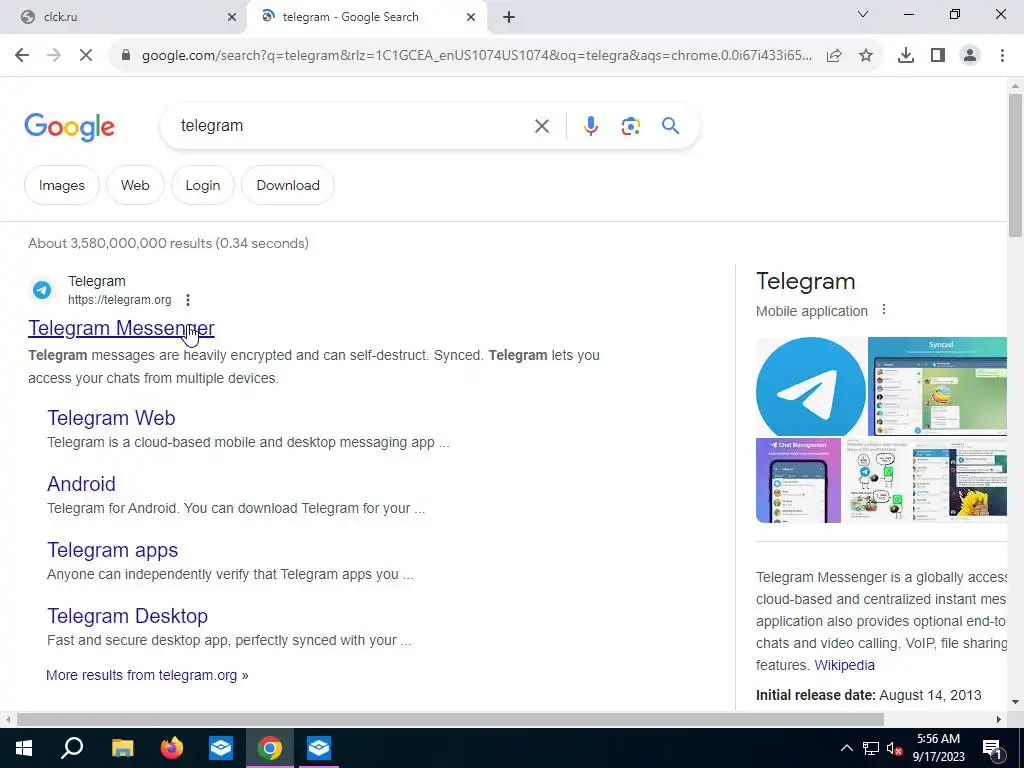This screenshot has height=768, width=1024.
Task: Click the address bar URL
Action: point(477,56)
